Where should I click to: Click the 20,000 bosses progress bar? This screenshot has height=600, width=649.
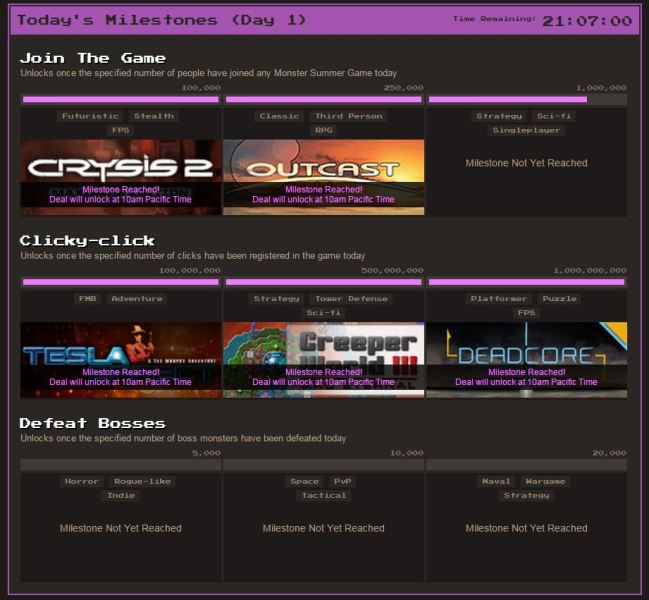pos(526,465)
